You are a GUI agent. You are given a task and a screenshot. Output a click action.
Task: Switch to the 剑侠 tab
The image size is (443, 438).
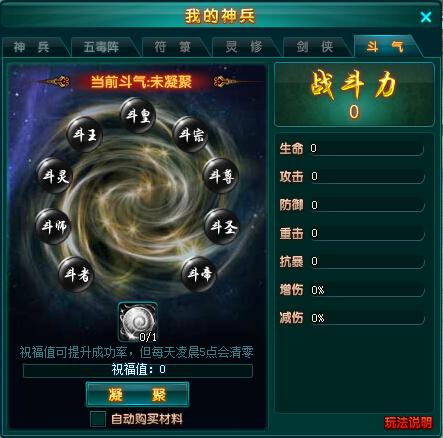coord(315,47)
